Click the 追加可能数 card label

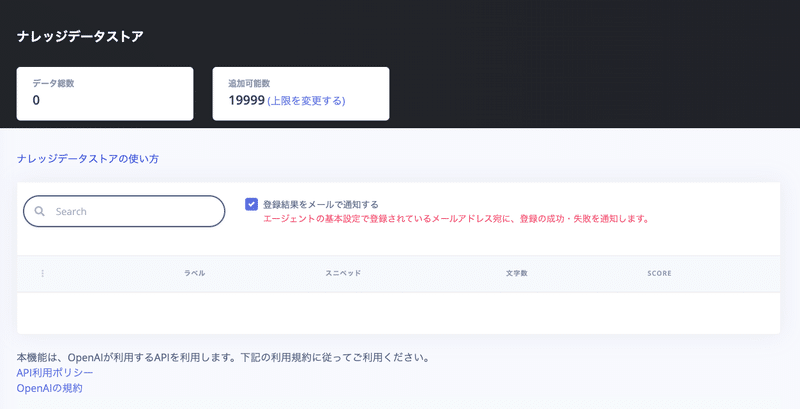(x=249, y=83)
